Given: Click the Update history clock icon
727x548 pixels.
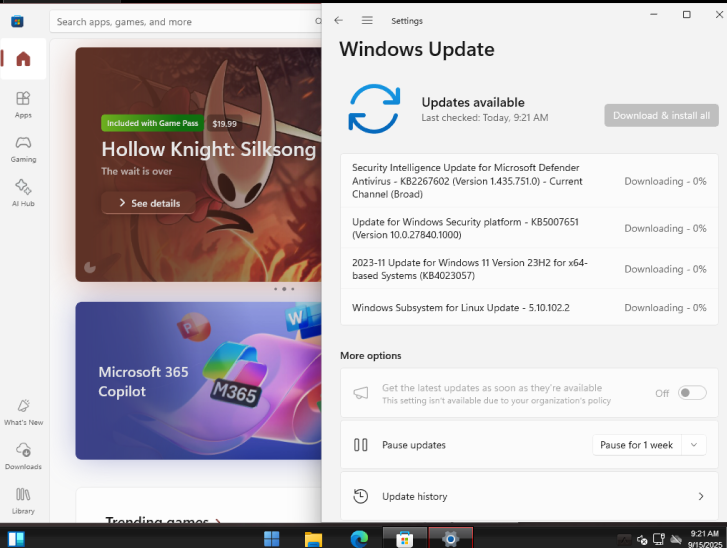Looking at the screenshot, I should point(361,497).
